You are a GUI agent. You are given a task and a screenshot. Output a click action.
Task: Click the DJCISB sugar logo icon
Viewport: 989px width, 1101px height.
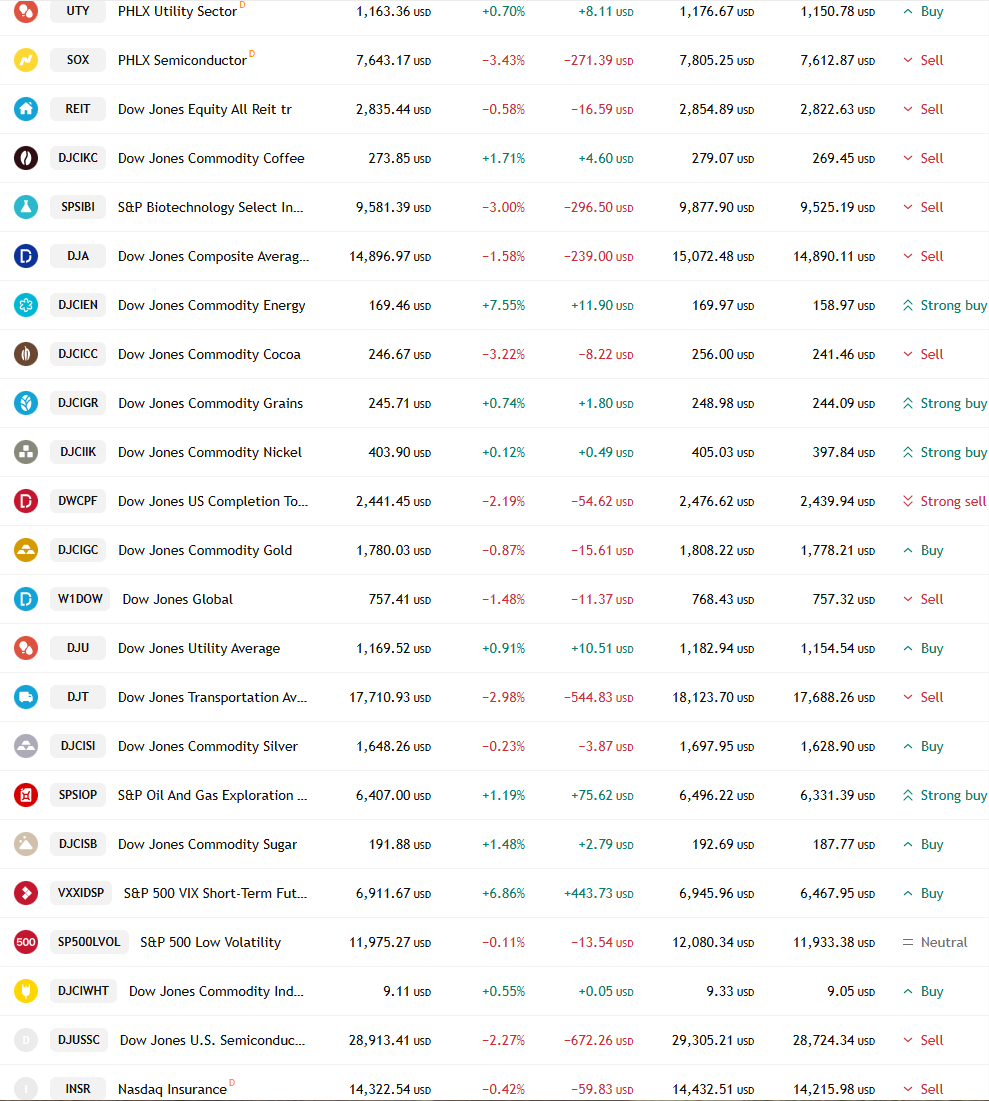point(26,844)
